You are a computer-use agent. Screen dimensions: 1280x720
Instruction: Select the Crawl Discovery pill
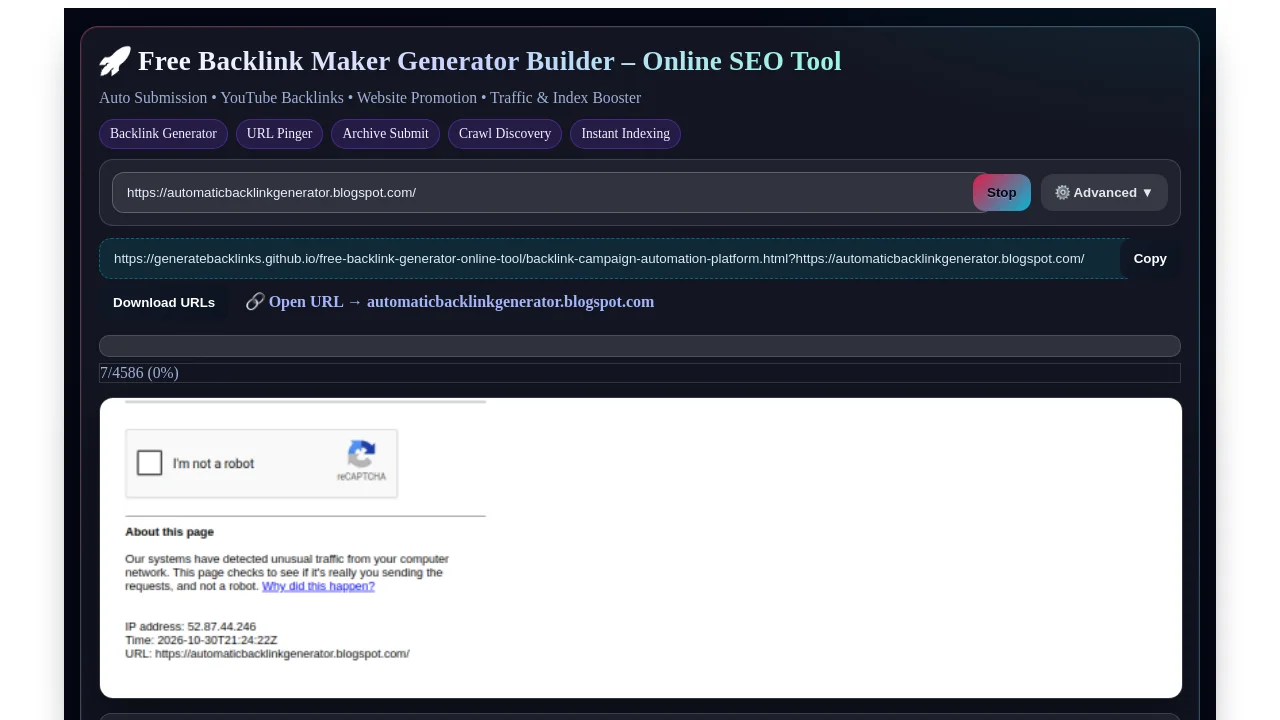tap(505, 134)
